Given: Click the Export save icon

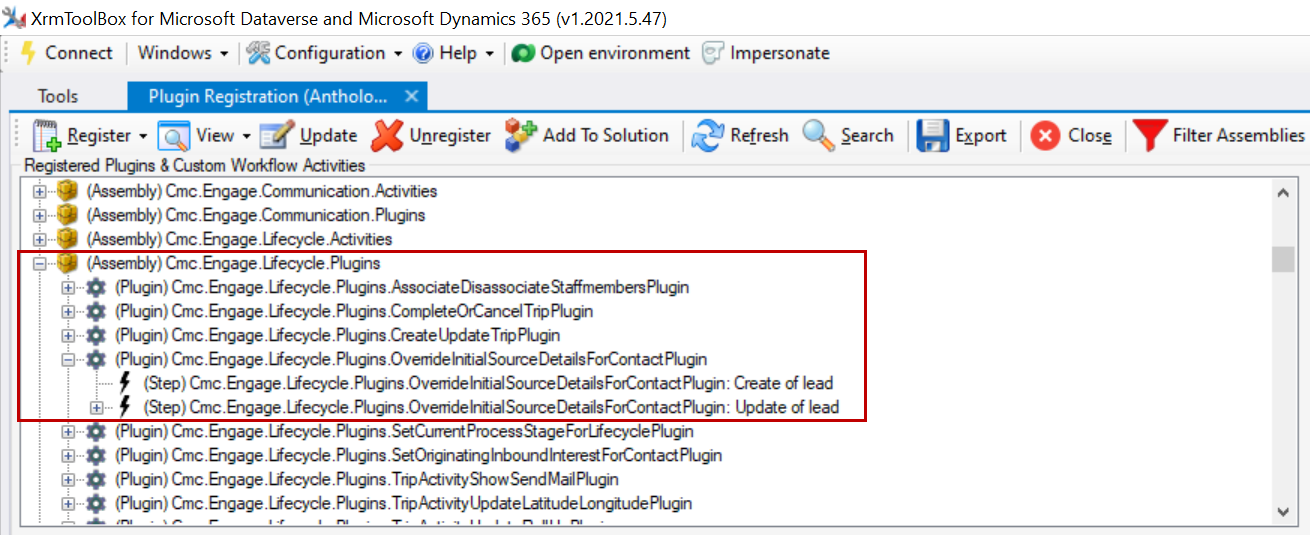Looking at the screenshot, I should coord(933,135).
